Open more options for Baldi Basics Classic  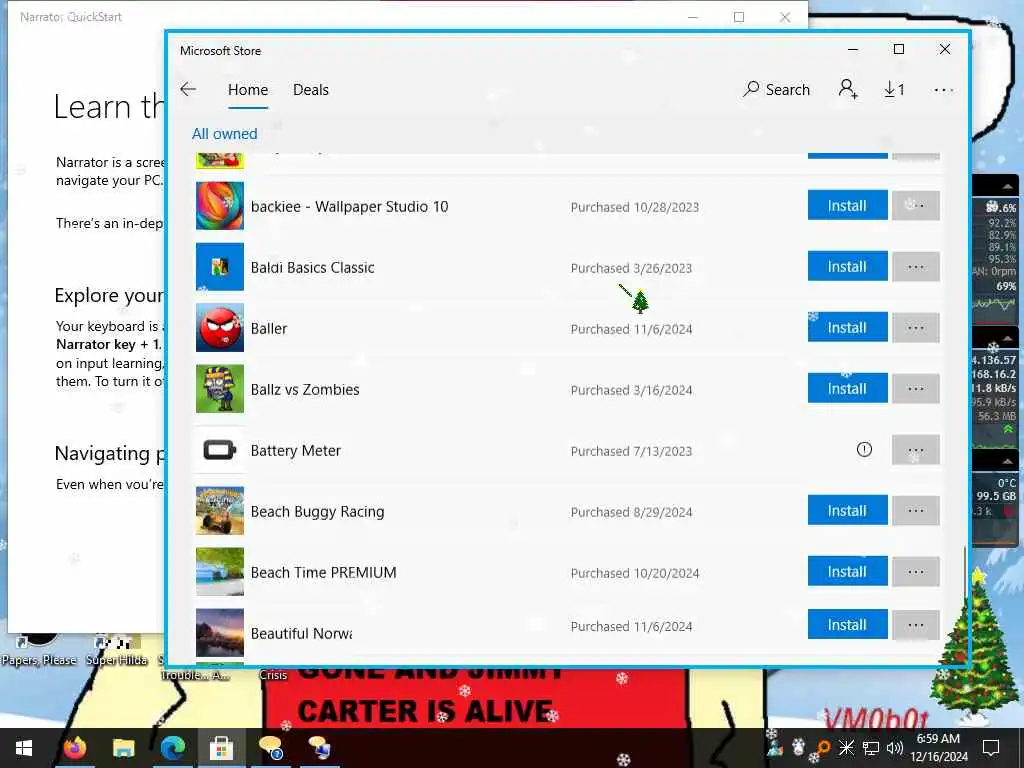pyautogui.click(x=916, y=266)
